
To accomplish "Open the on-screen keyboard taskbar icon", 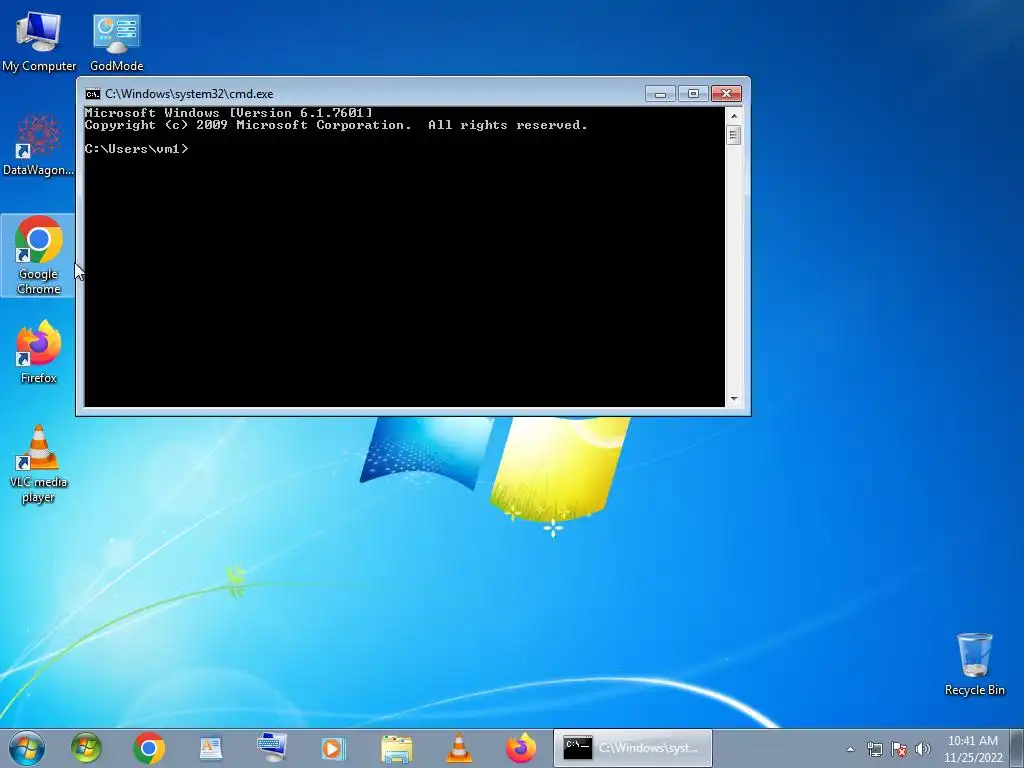I will tap(272, 748).
